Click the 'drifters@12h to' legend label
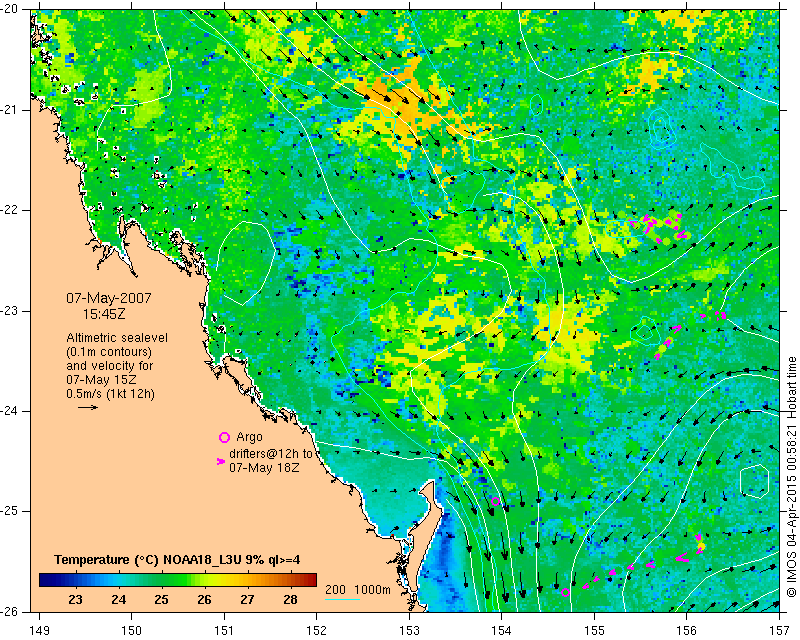This screenshot has width=800, height=640. click(x=270, y=453)
